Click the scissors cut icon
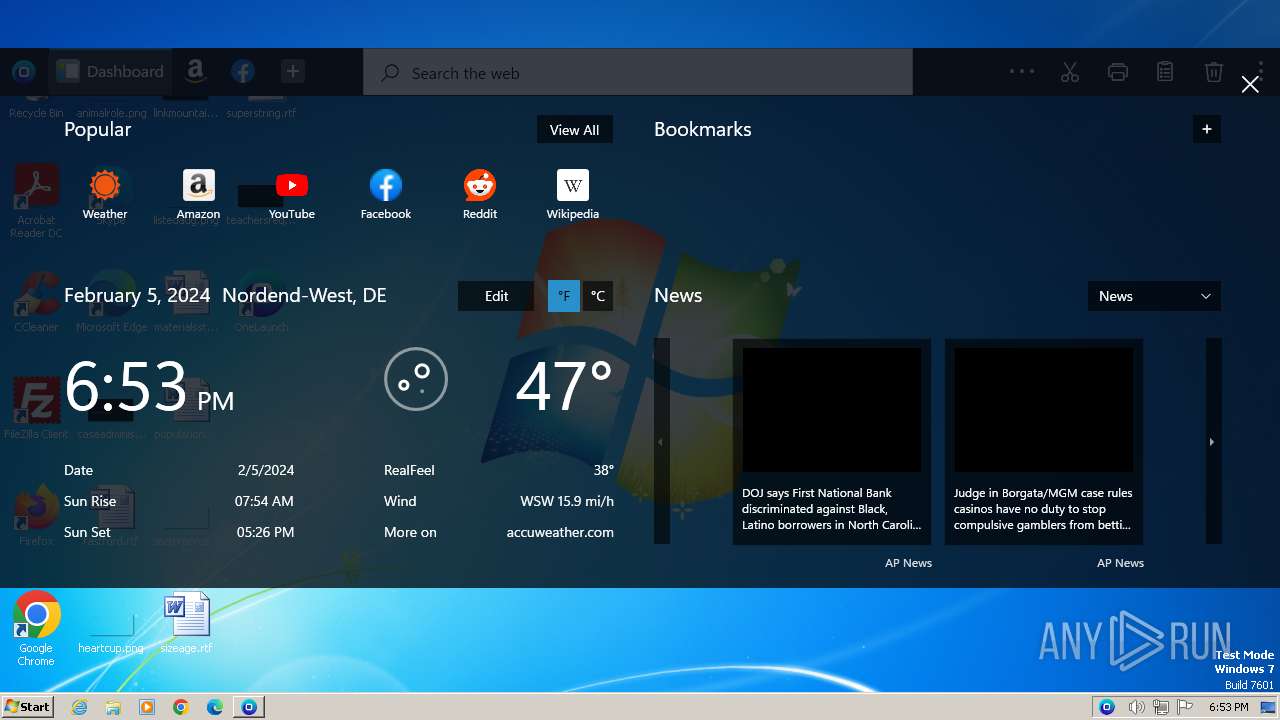1280x720 pixels. click(x=1070, y=72)
